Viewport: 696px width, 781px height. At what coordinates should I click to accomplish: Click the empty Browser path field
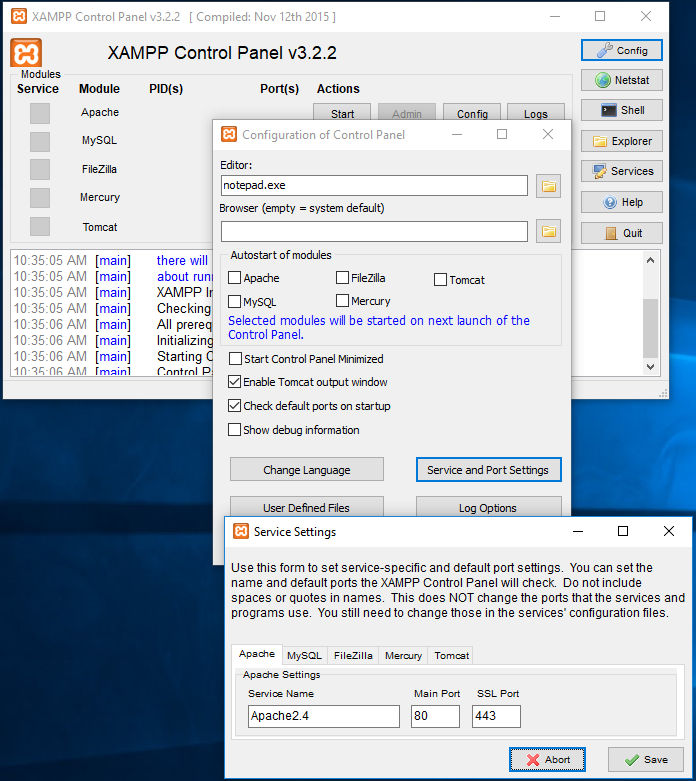(374, 232)
